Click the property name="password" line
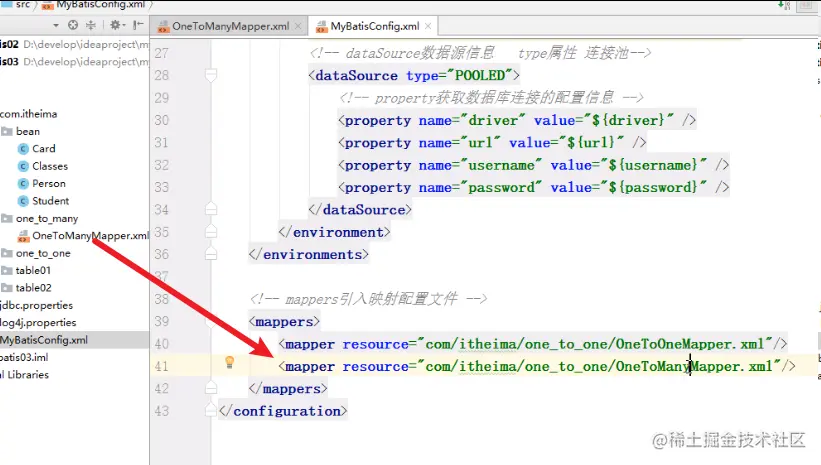The height and width of the screenshot is (465, 821). tap(534, 187)
